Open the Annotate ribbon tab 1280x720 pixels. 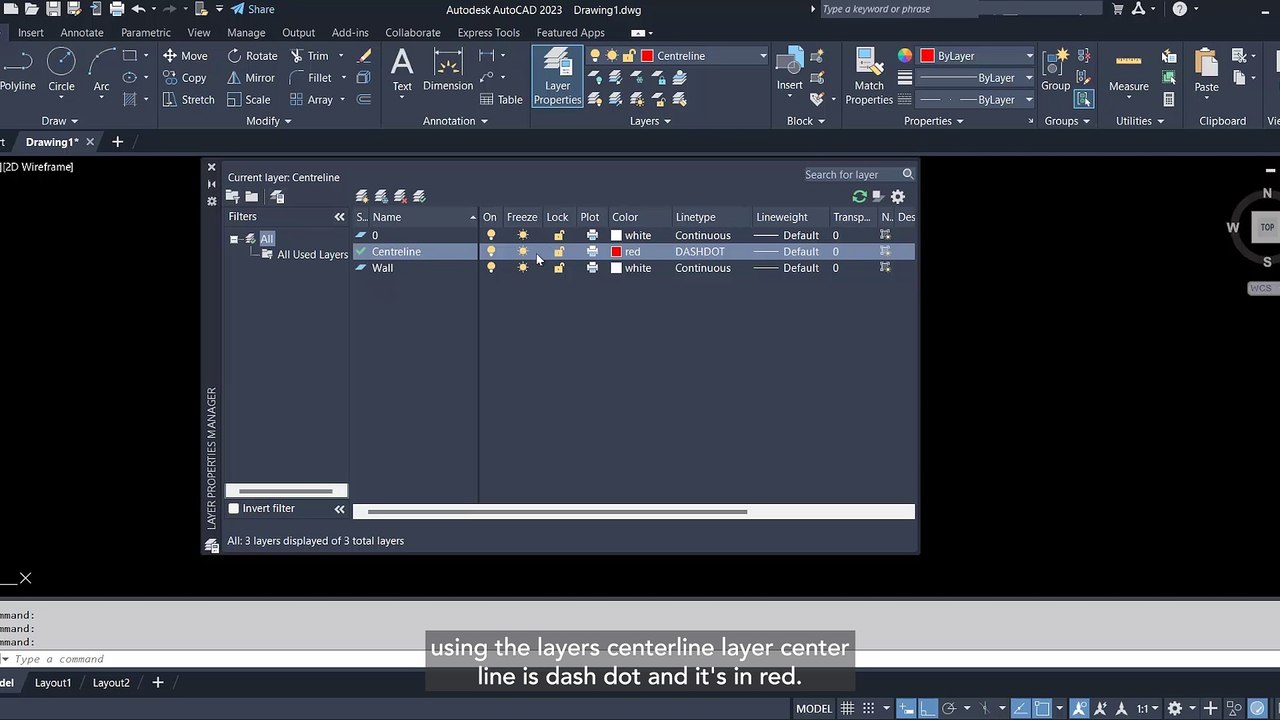tap(82, 33)
